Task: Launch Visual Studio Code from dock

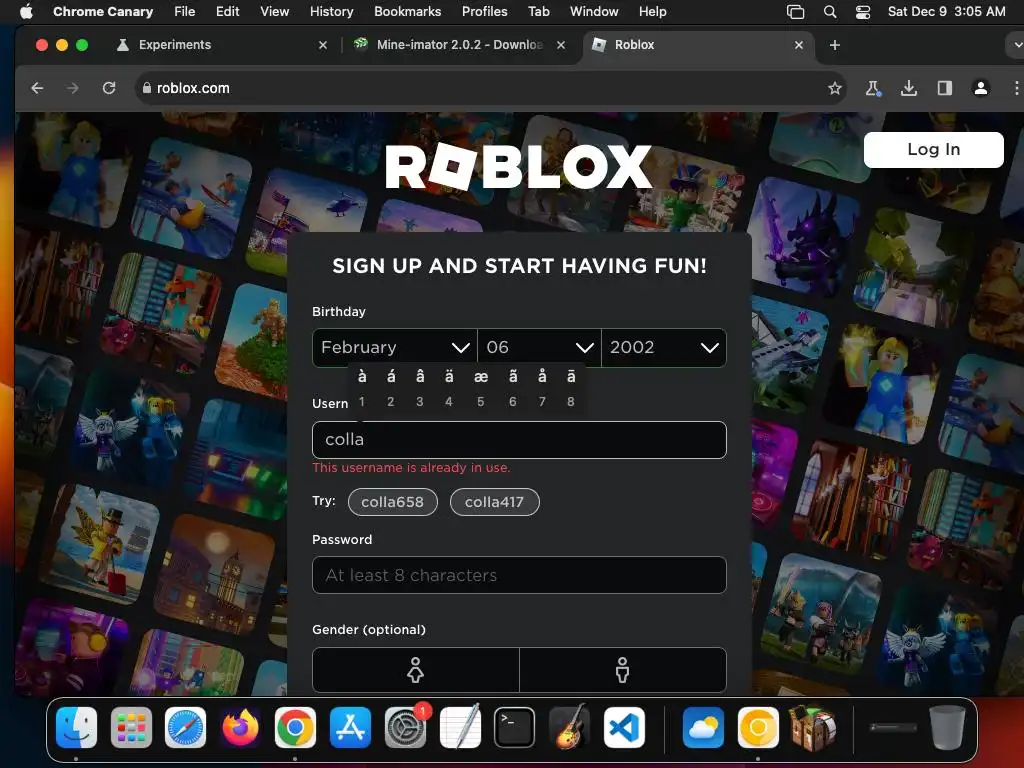Action: pos(624,727)
